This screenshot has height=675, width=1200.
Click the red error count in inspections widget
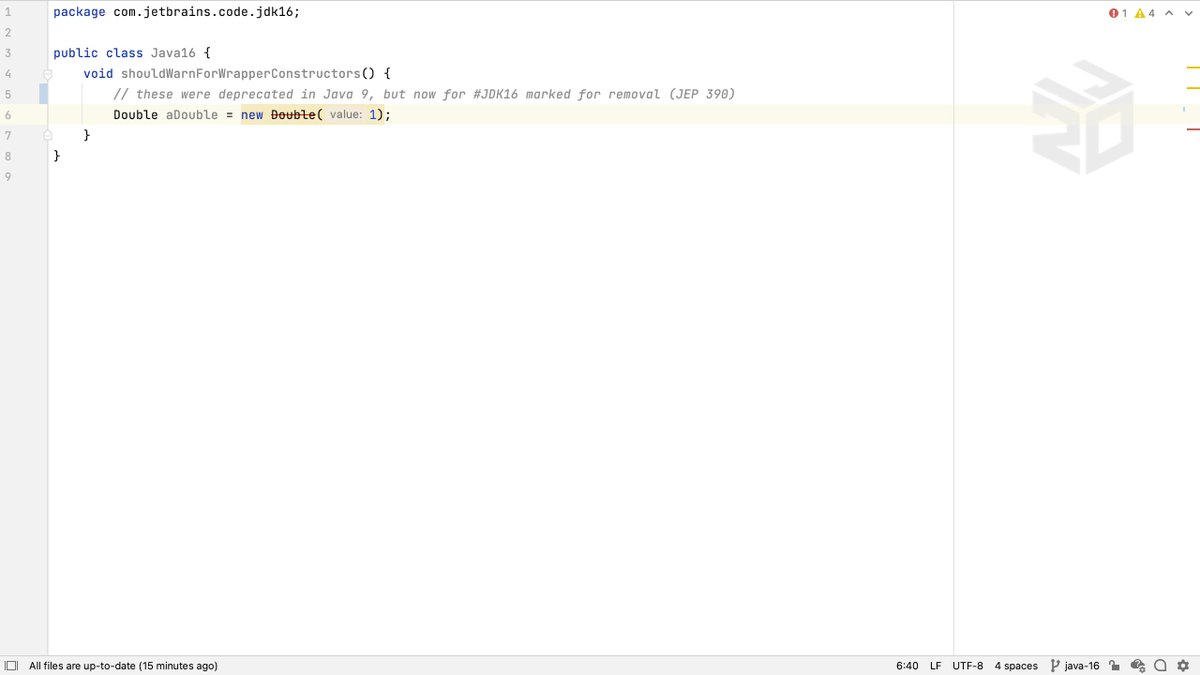1117,13
